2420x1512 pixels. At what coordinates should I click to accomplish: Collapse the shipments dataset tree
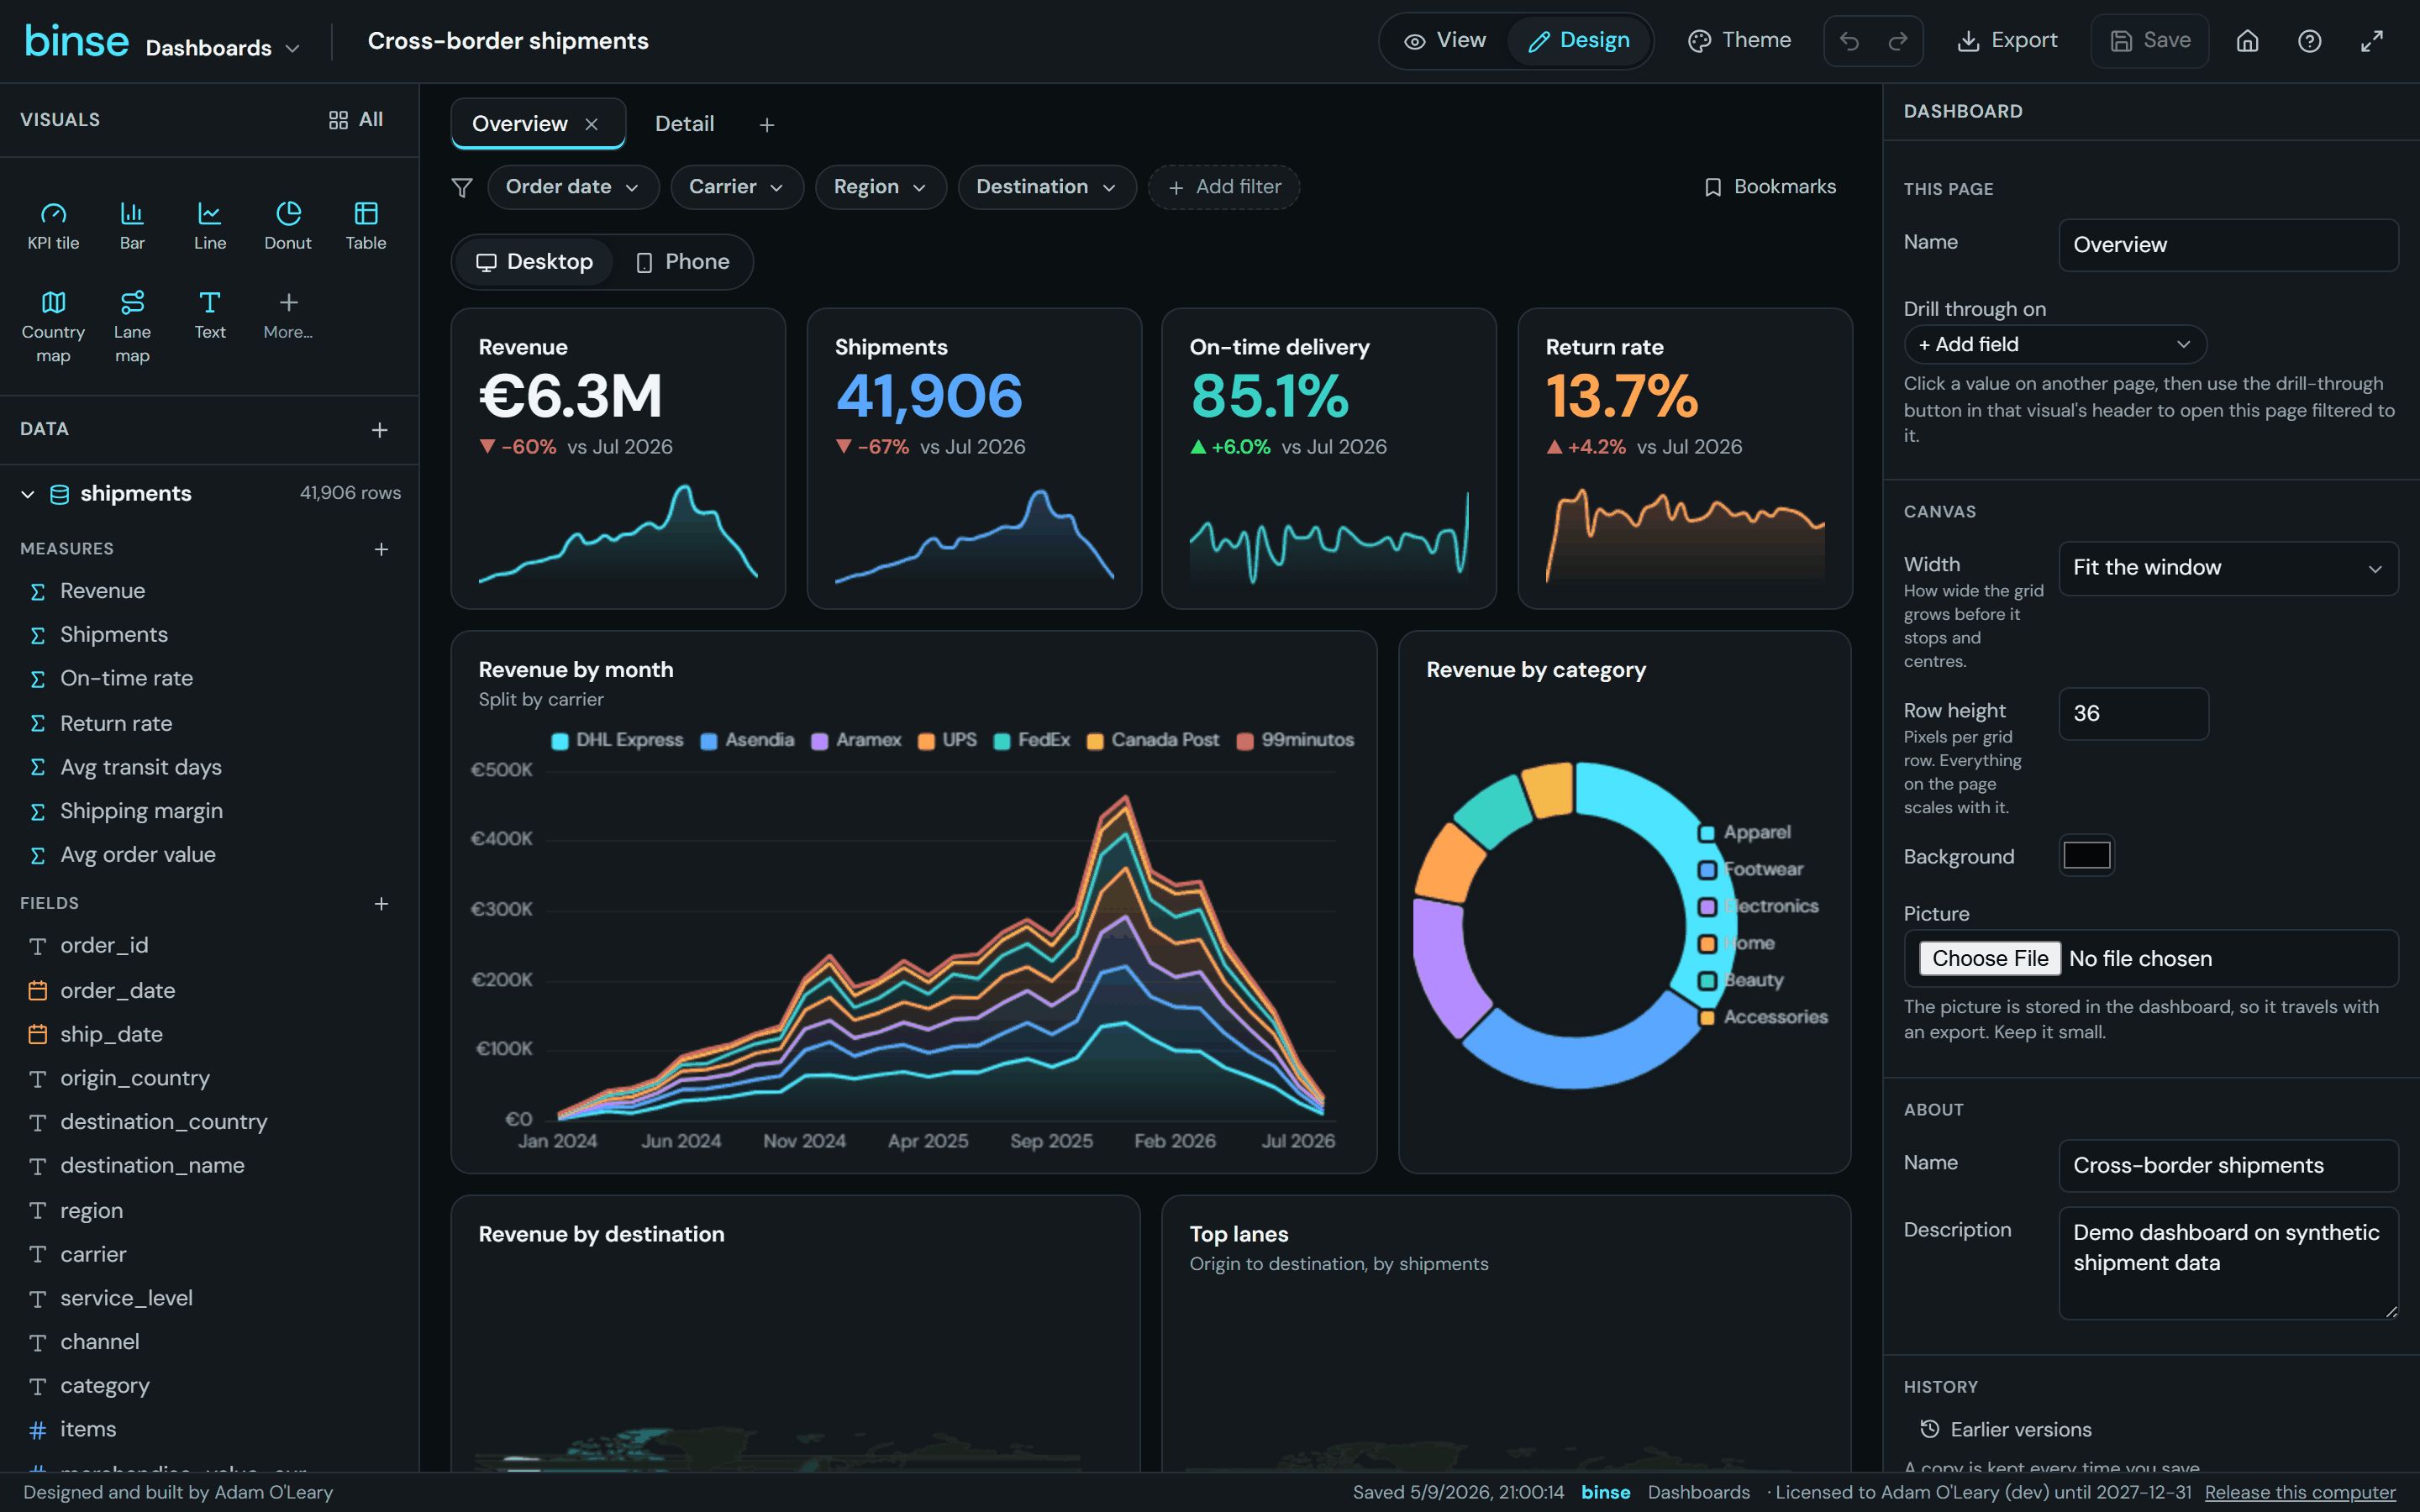pos(28,494)
